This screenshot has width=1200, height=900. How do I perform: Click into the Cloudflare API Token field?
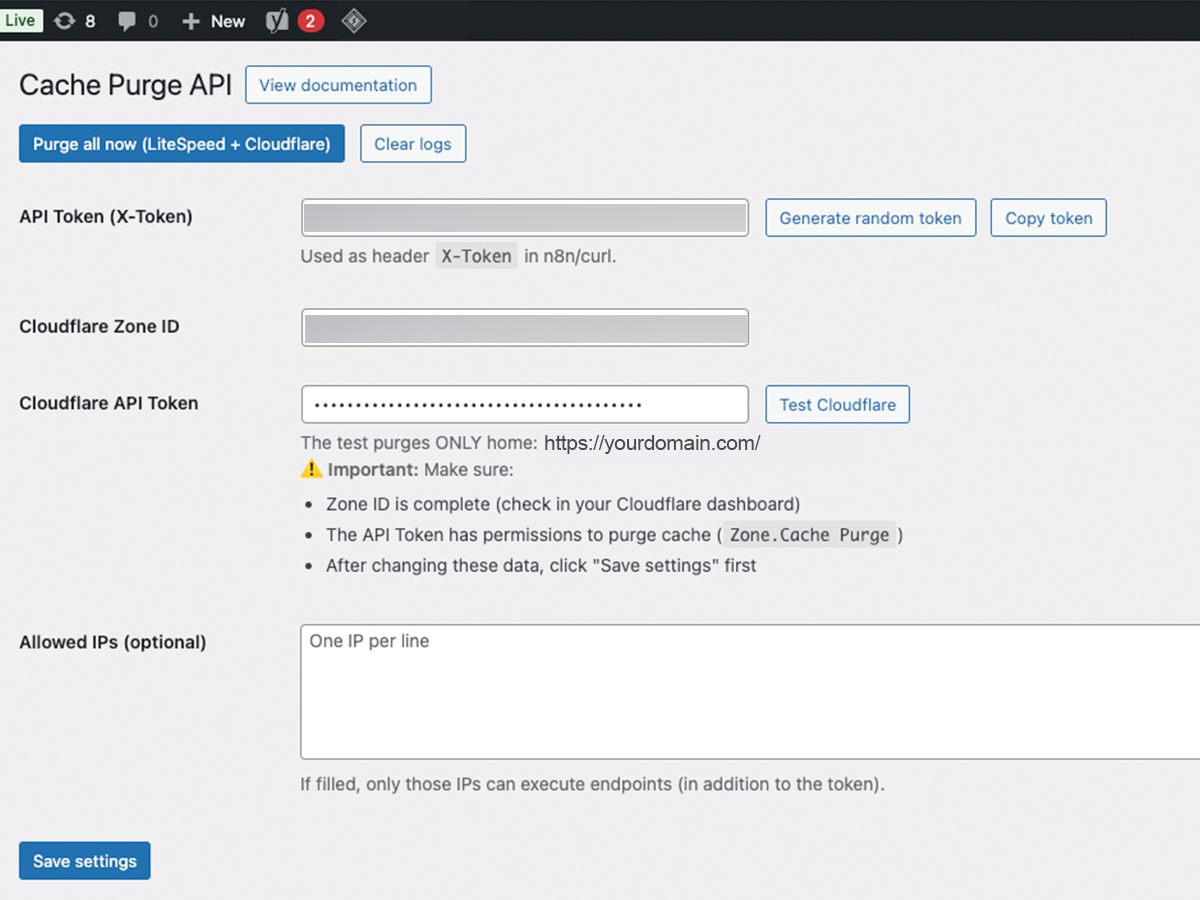coord(525,404)
